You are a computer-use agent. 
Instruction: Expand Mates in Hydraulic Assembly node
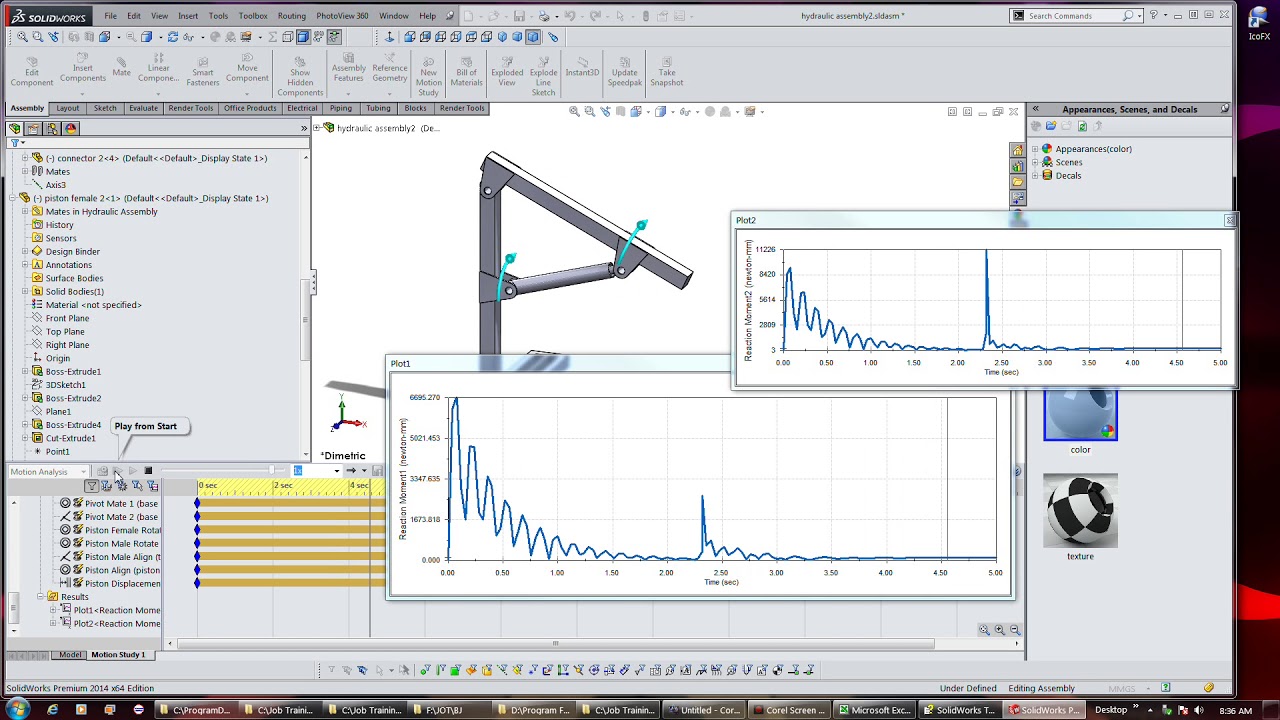click(x=25, y=211)
